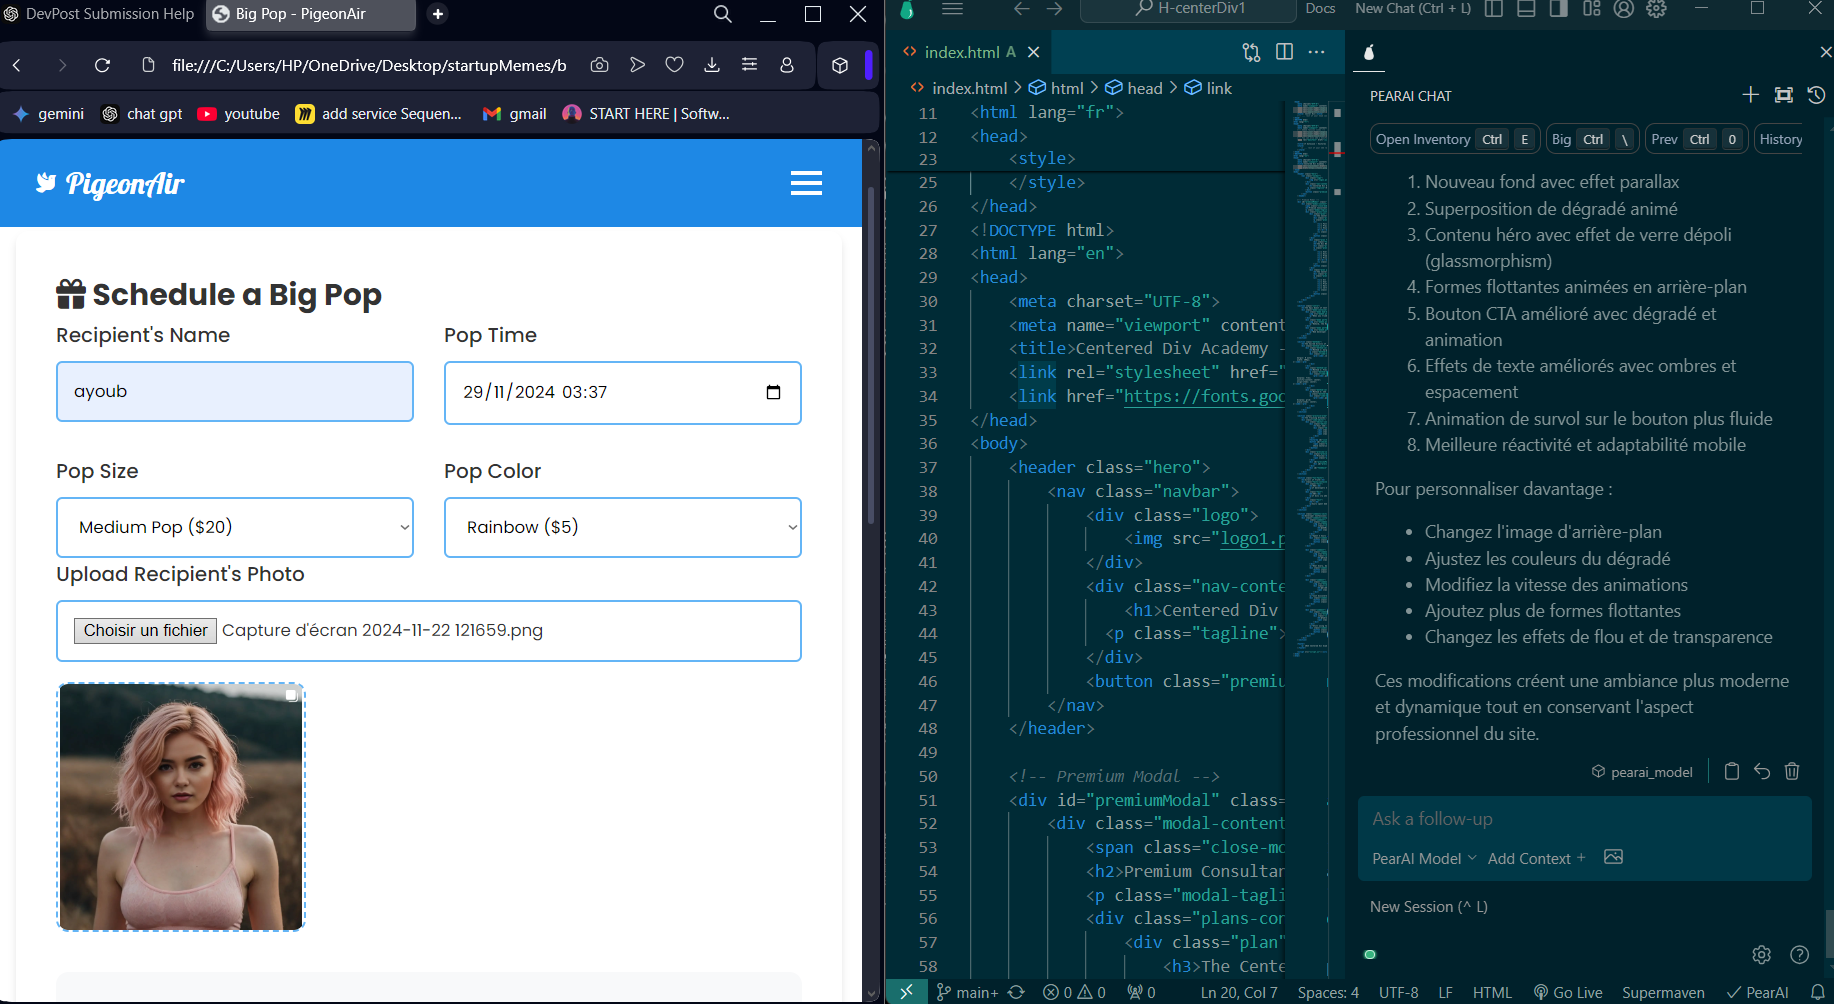
Task: Open the PigeonAir hamburger menu
Action: (x=806, y=183)
